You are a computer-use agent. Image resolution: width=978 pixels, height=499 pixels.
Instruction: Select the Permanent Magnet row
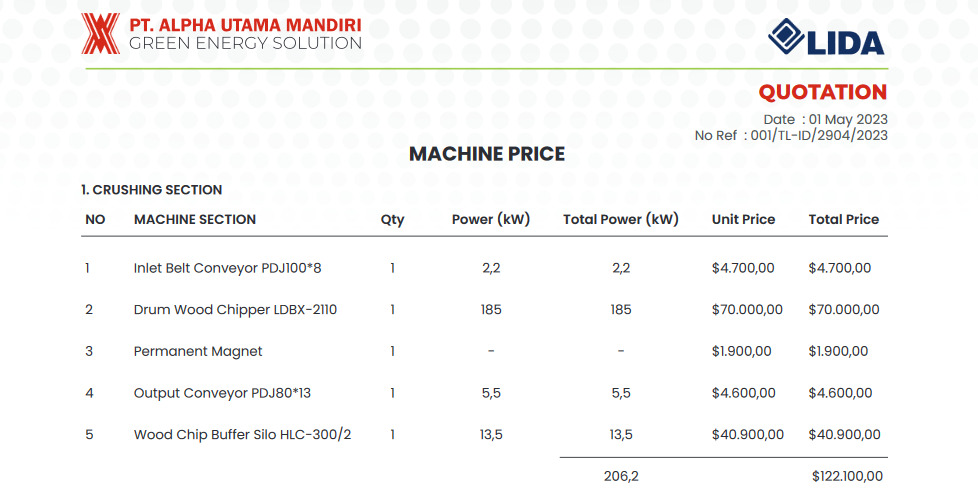[484, 351]
